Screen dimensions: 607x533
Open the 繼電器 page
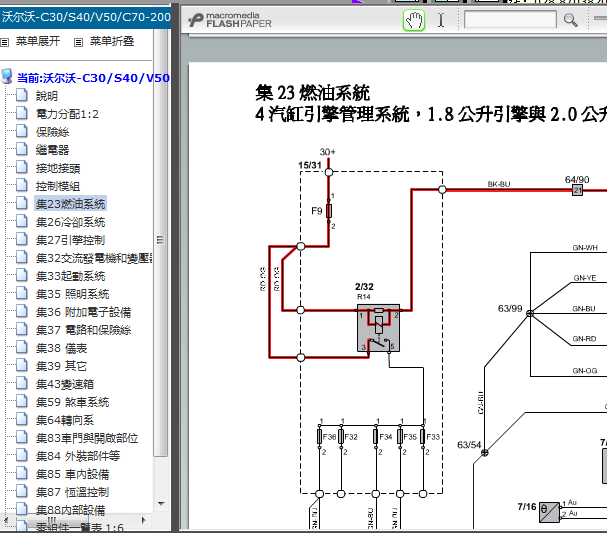[x=52, y=150]
